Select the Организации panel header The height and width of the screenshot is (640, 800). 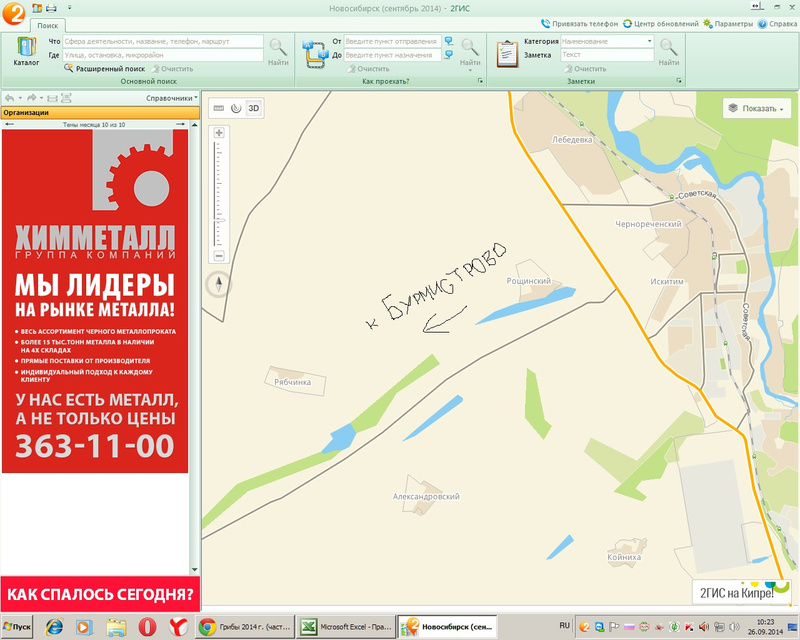(100, 113)
